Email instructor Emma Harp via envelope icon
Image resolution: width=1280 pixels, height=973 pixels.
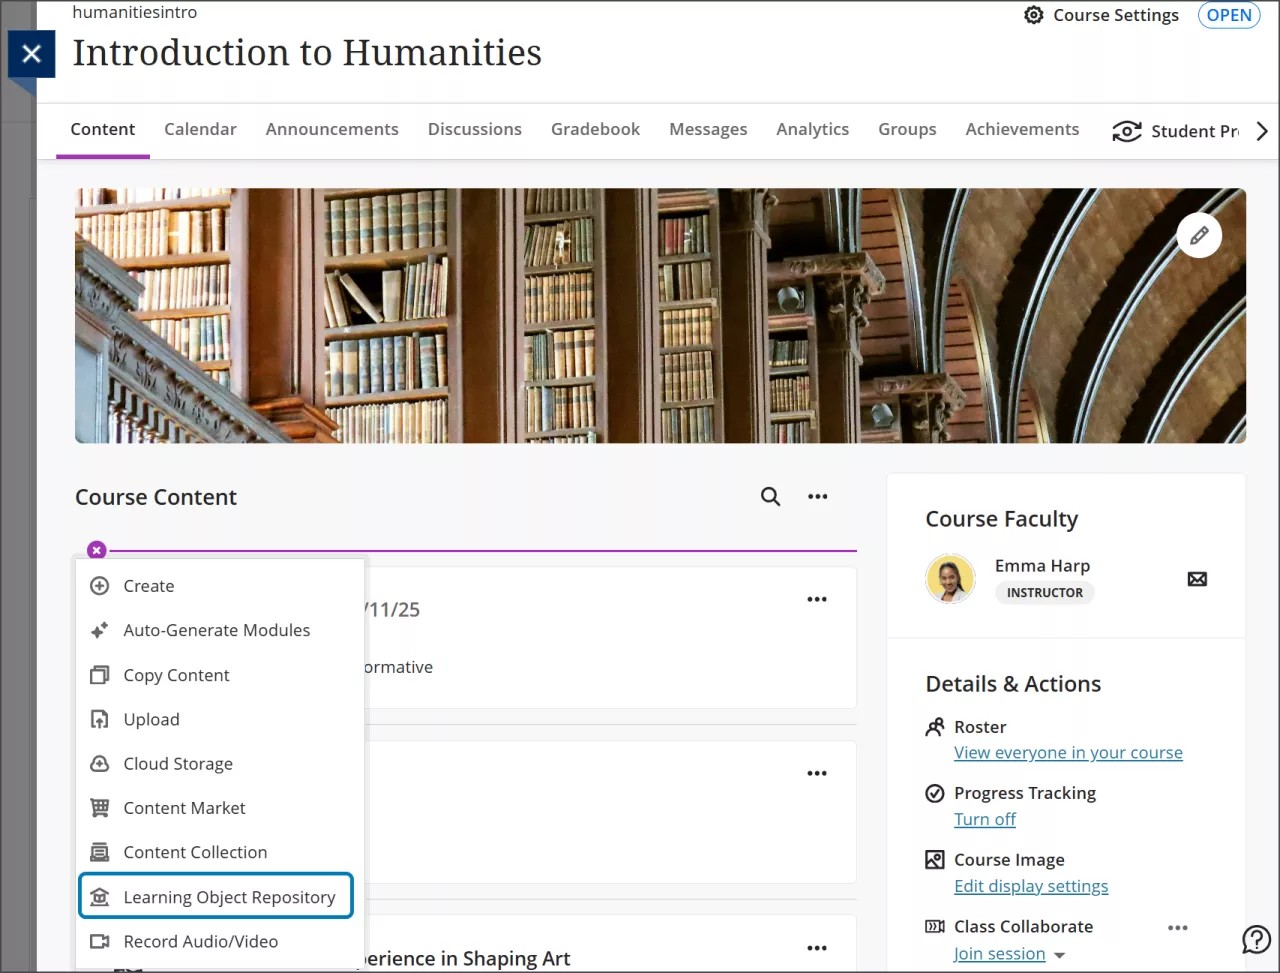1197,578
